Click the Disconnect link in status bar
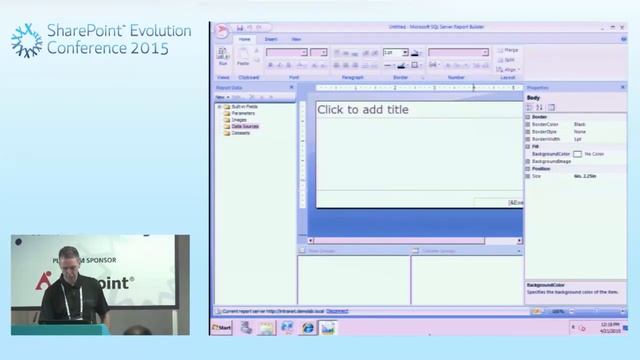 click(337, 311)
